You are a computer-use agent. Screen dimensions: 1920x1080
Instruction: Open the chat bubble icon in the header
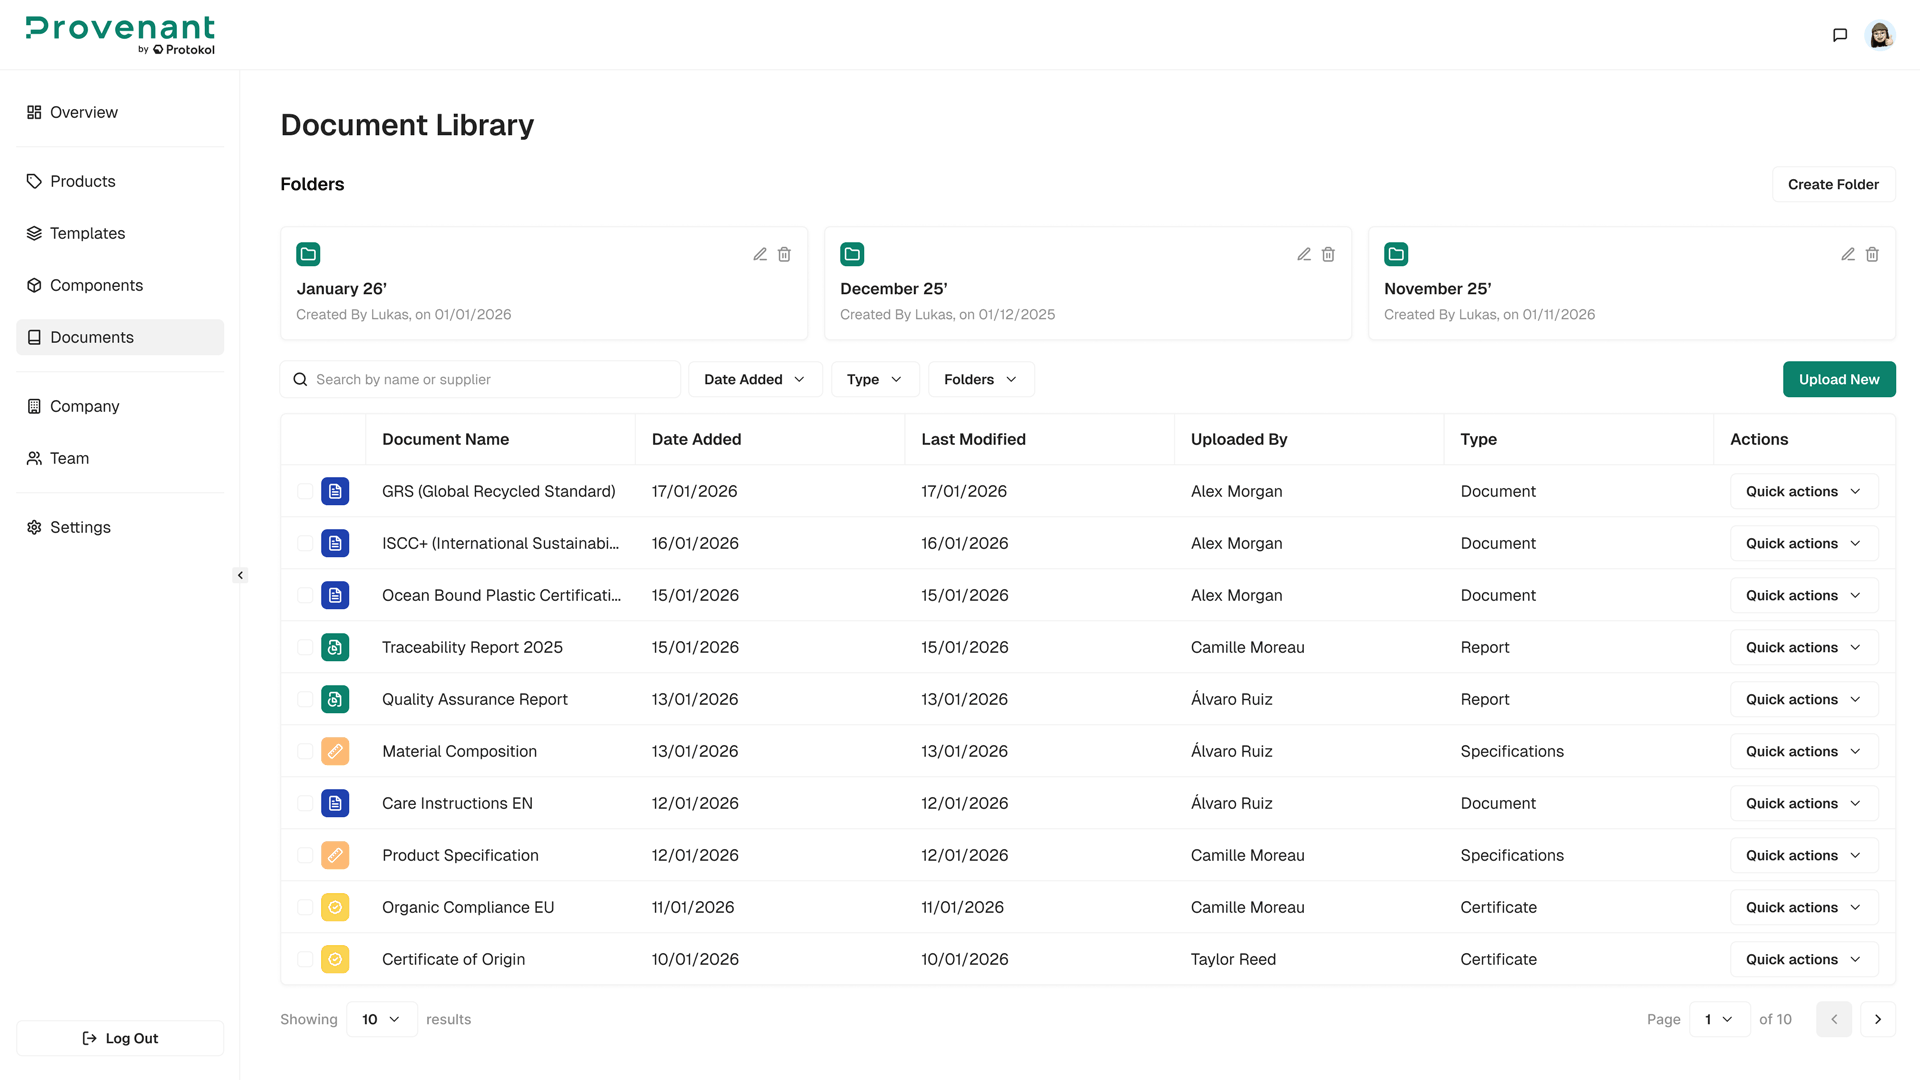point(1840,34)
